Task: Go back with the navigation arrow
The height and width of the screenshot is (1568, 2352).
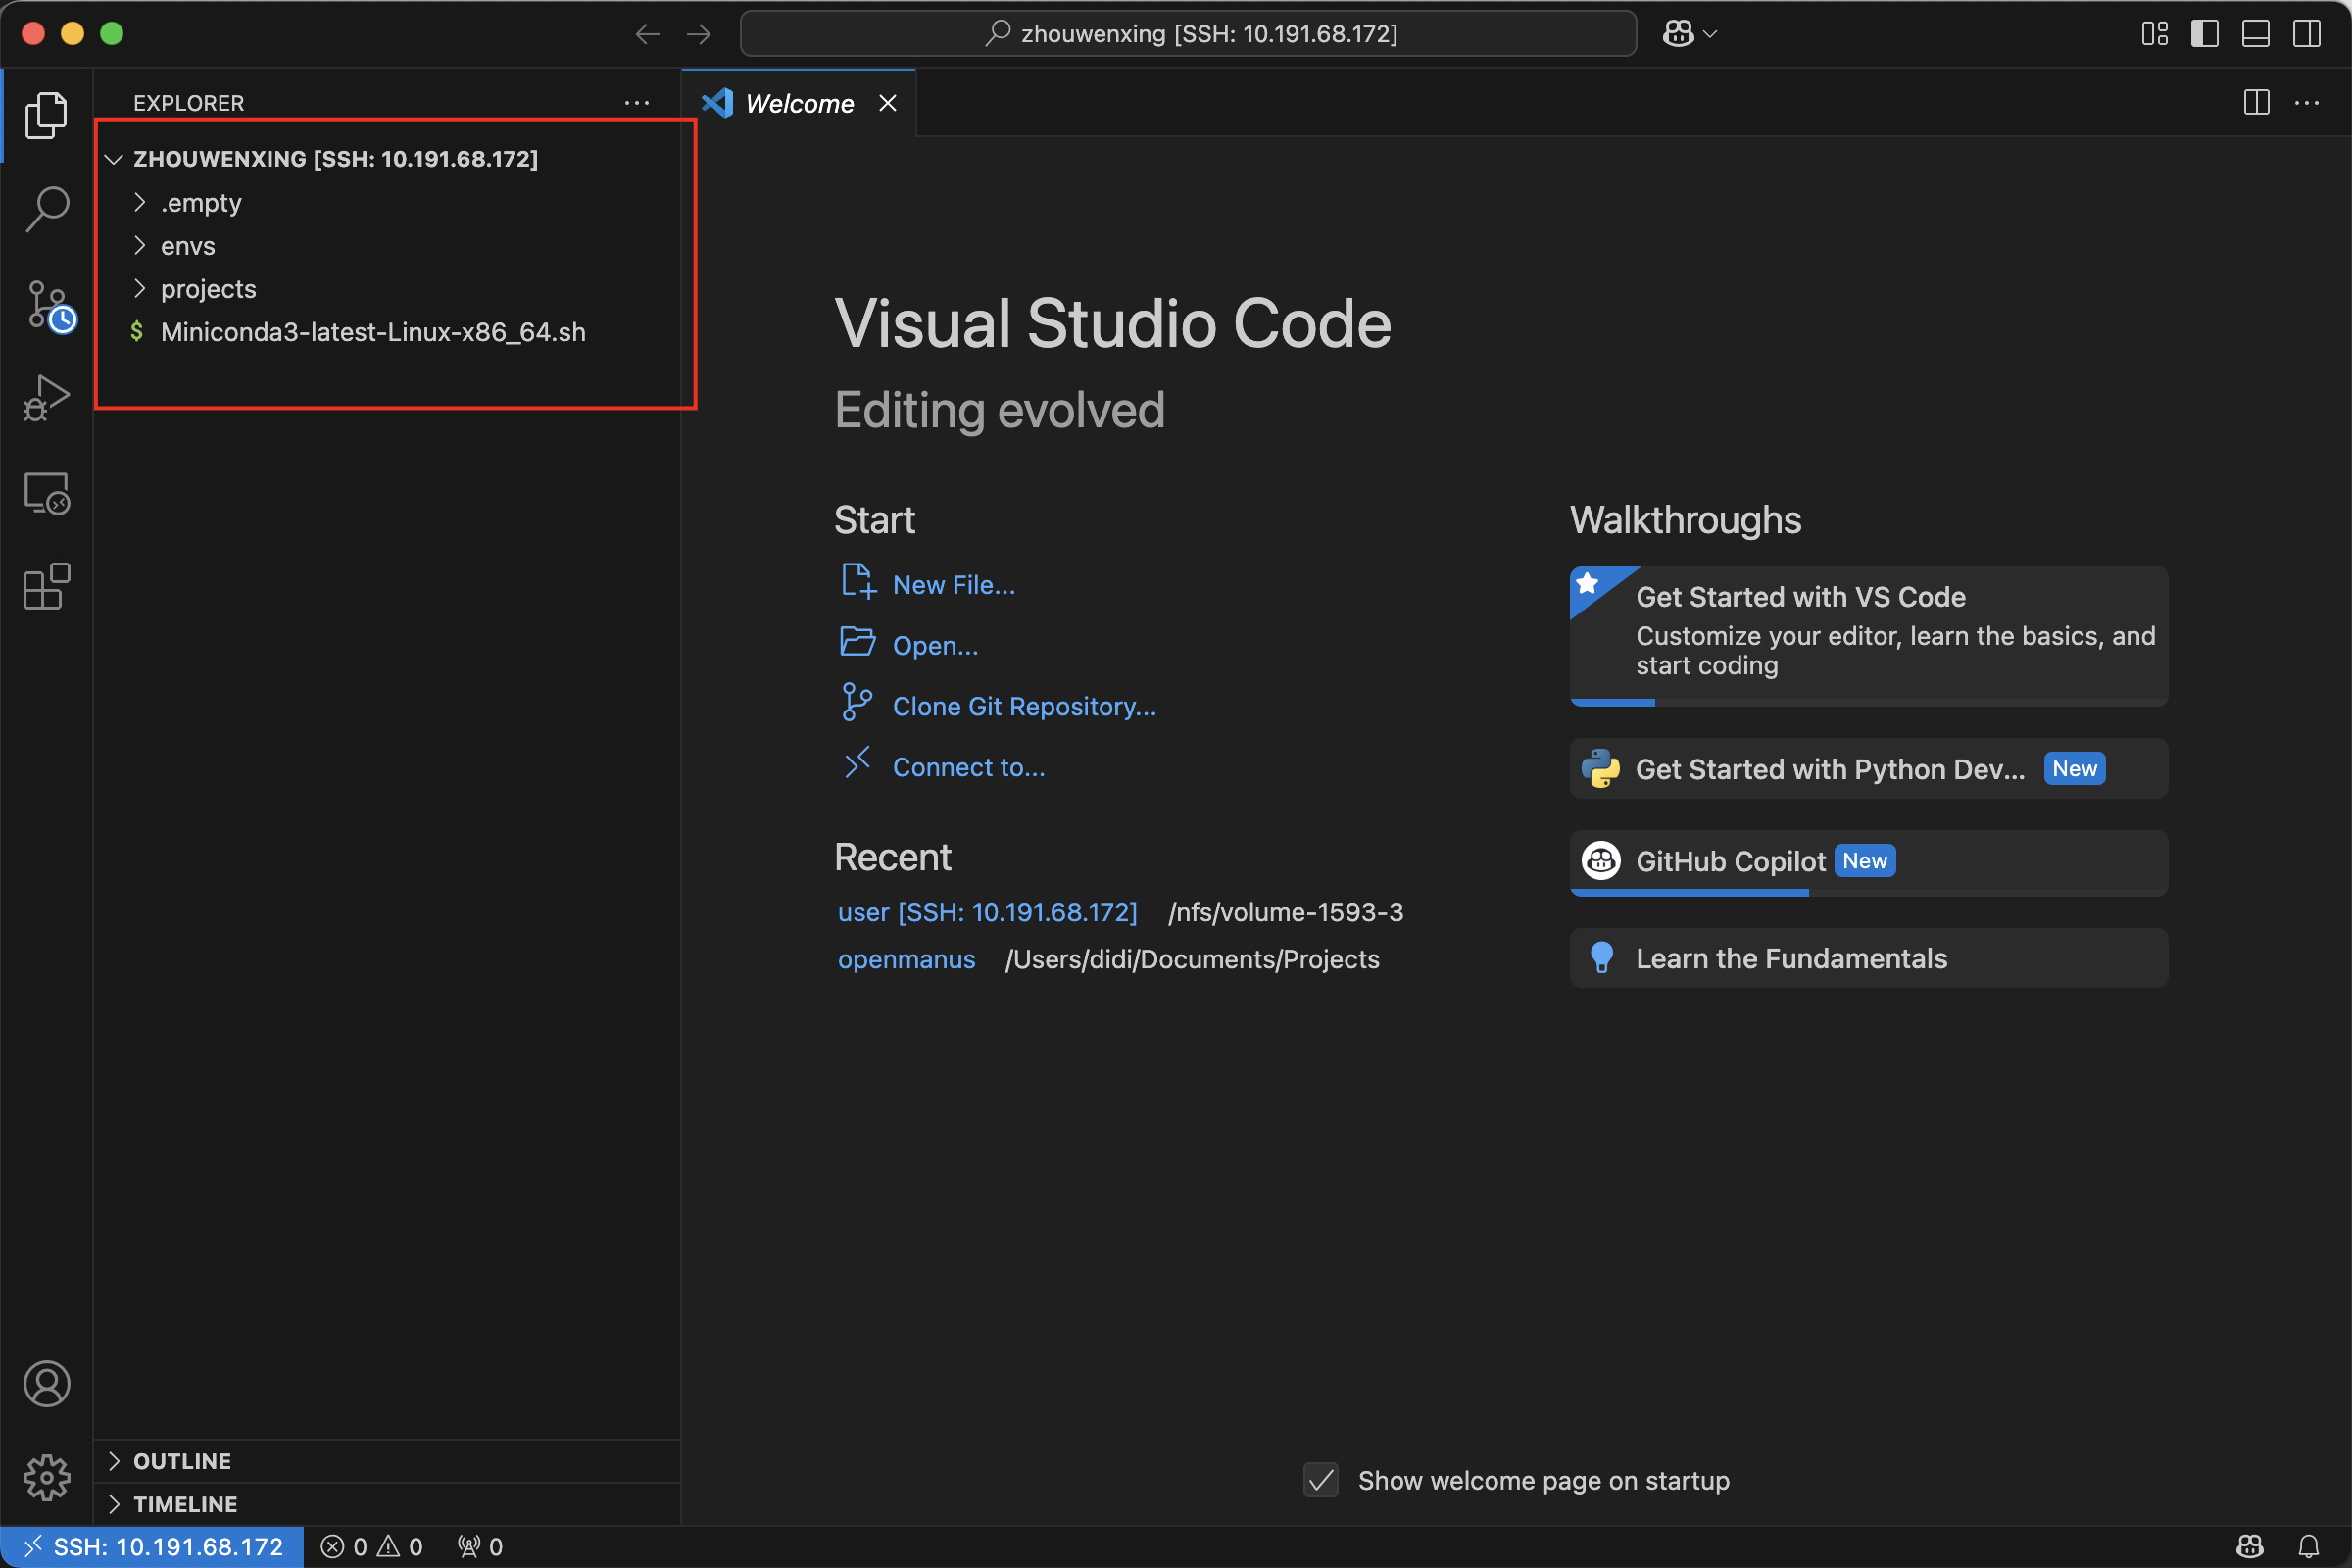Action: pos(648,34)
